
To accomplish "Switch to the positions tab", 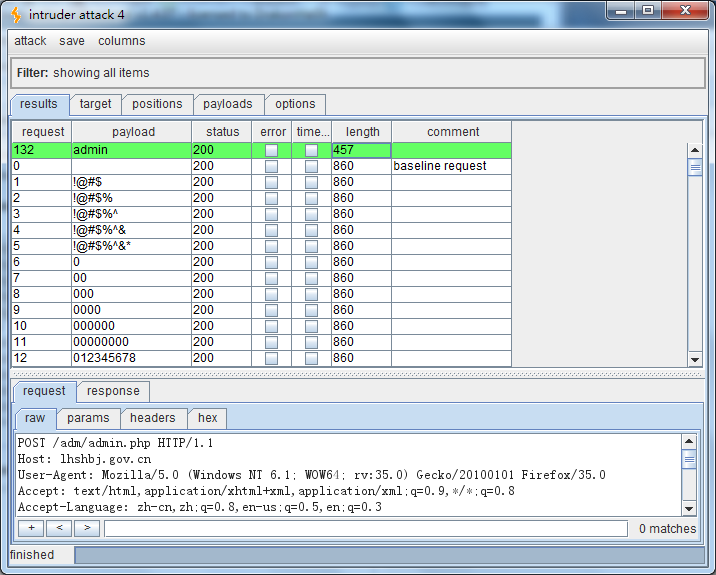I will click(x=157, y=104).
